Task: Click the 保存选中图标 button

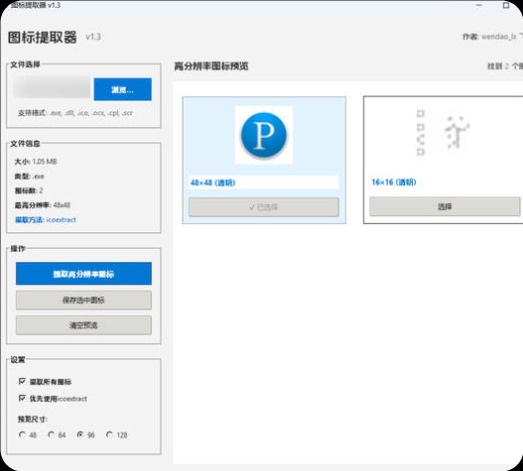Action: 83,300
